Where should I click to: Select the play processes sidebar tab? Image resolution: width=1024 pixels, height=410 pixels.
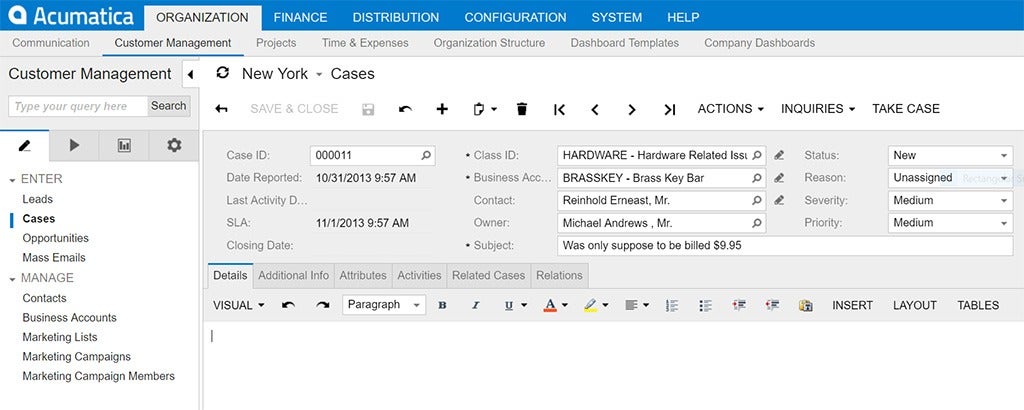tap(74, 146)
